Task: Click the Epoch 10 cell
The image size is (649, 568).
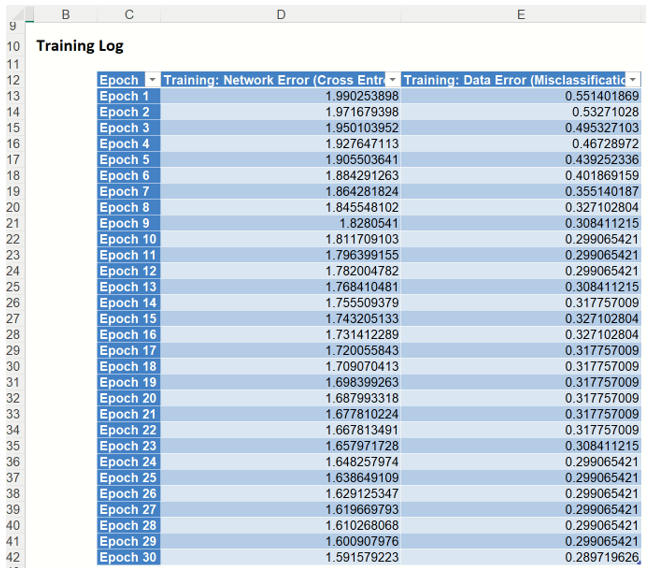Action: pyautogui.click(x=129, y=239)
